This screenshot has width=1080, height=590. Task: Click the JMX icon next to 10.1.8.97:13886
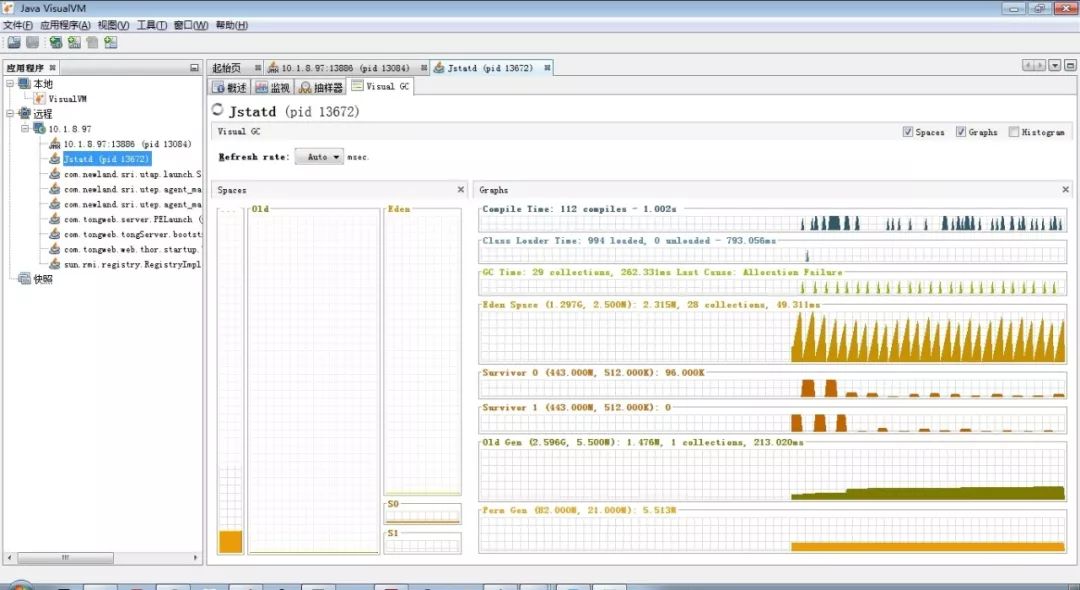coord(54,144)
